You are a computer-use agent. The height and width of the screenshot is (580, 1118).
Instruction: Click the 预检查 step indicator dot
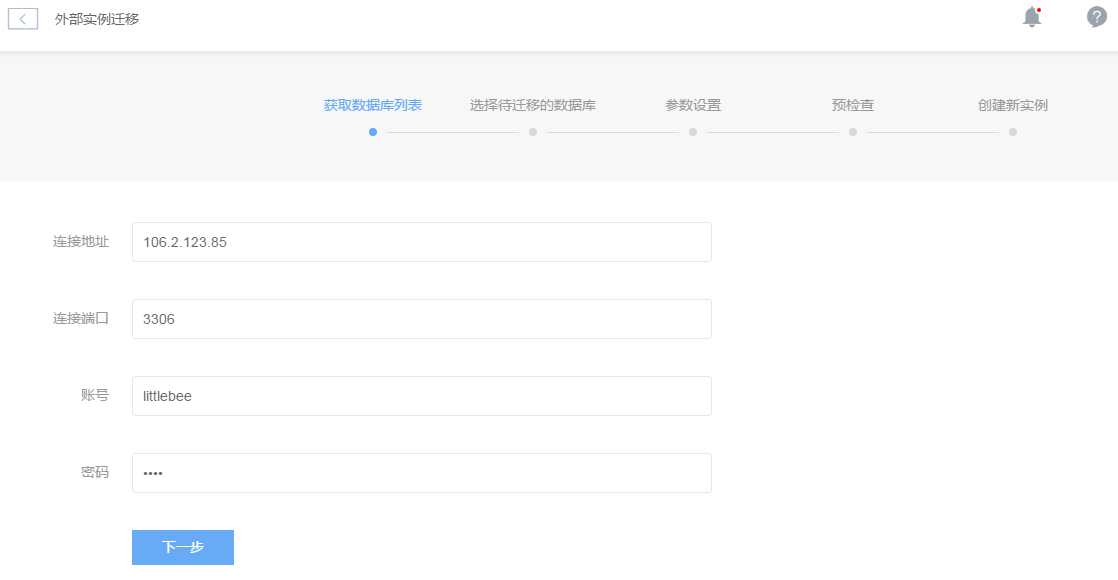[x=853, y=132]
